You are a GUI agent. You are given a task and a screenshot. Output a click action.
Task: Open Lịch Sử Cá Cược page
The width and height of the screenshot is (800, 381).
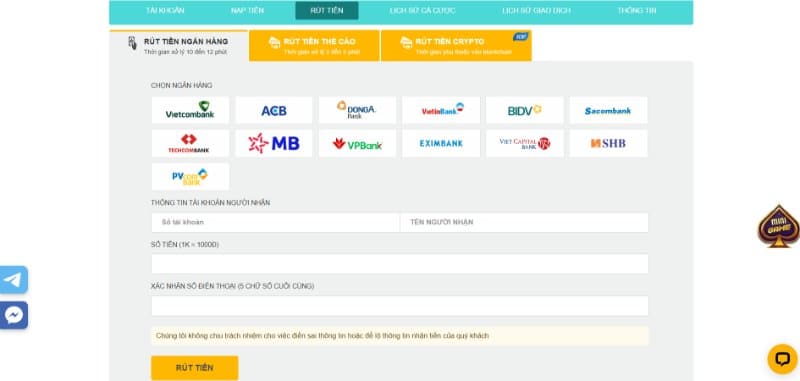(x=422, y=10)
